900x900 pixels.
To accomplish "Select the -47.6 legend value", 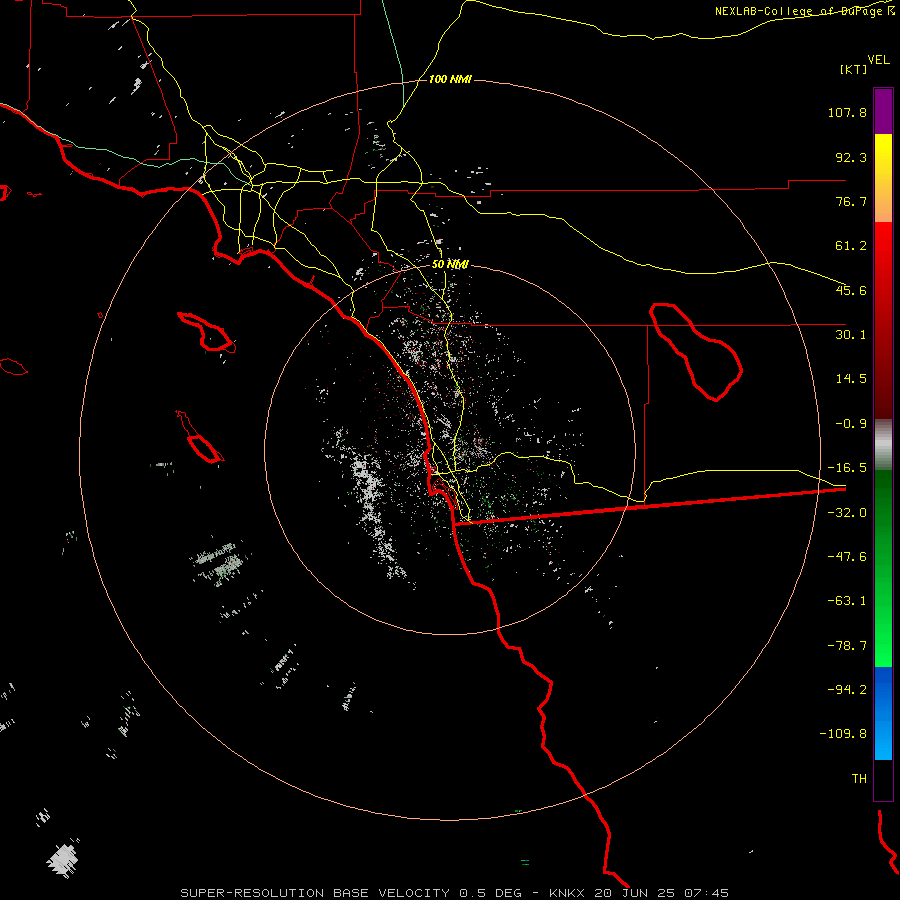I will tap(847, 557).
